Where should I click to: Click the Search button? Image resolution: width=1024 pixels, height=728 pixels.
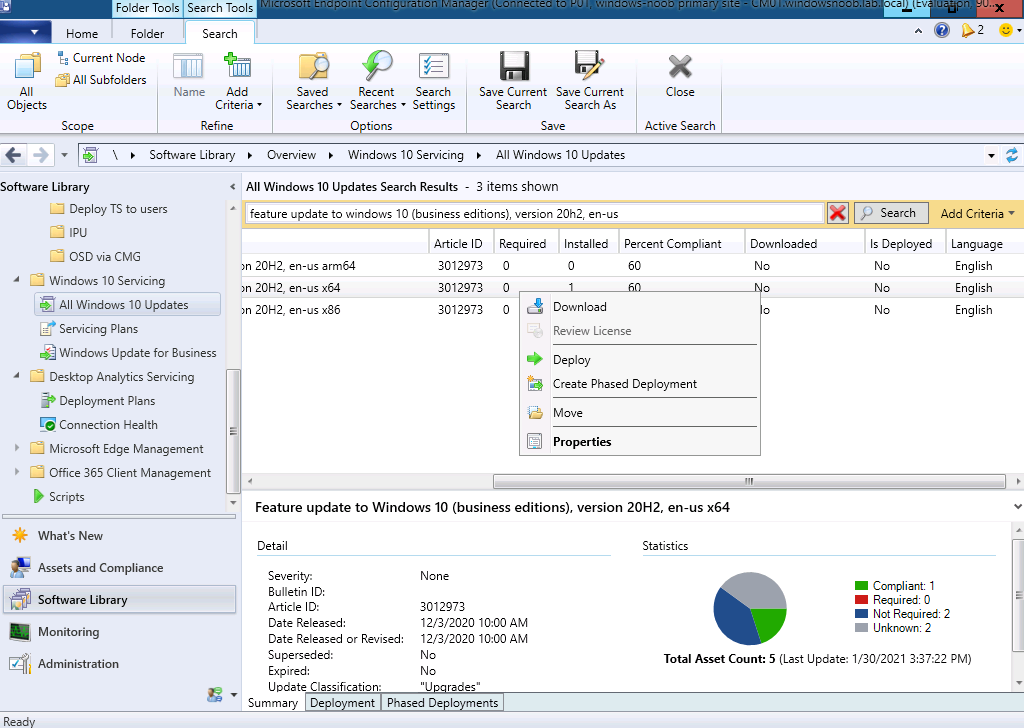[x=891, y=214]
